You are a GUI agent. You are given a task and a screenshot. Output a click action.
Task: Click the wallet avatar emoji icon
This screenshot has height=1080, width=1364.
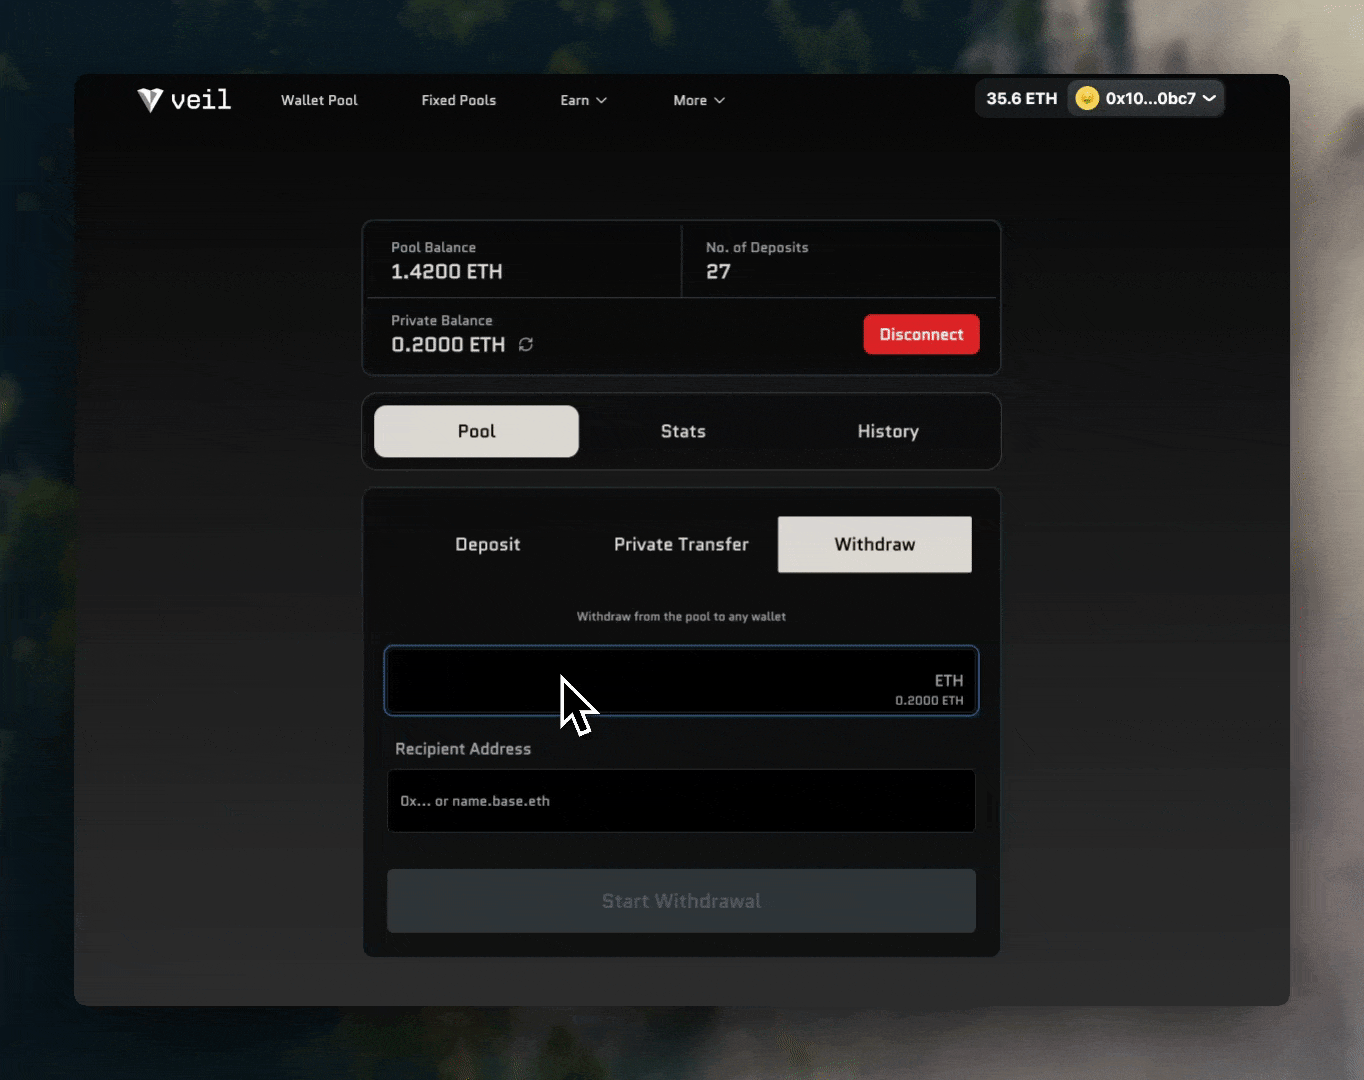1087,98
